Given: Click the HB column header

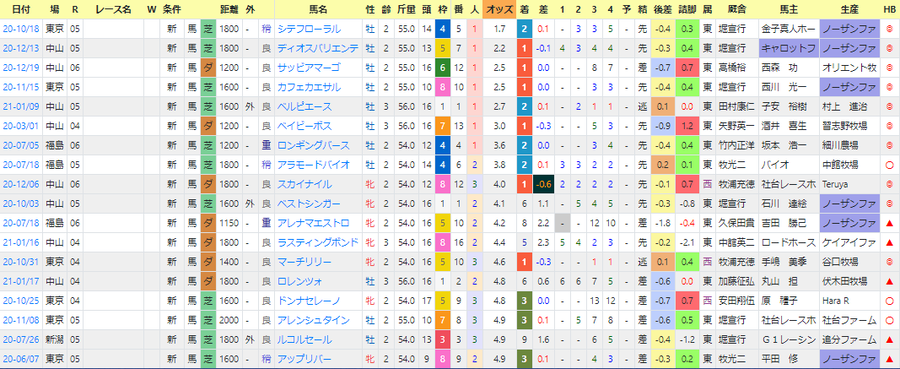Looking at the screenshot, I should (x=889, y=9).
